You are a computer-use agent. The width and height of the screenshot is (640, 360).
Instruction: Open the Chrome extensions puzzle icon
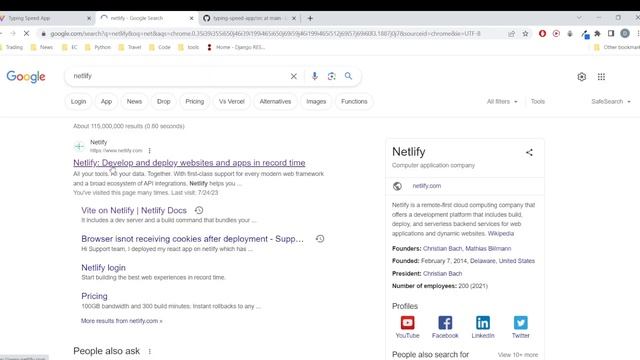tap(598, 34)
